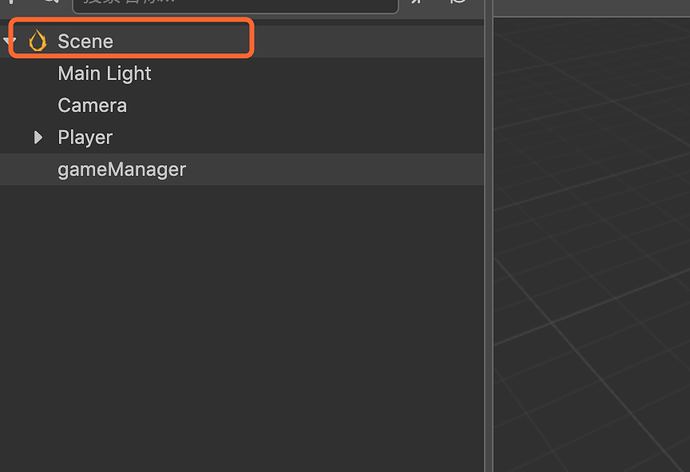Click the collapse-all icon beside search field
690x472 pixels.
418,3
